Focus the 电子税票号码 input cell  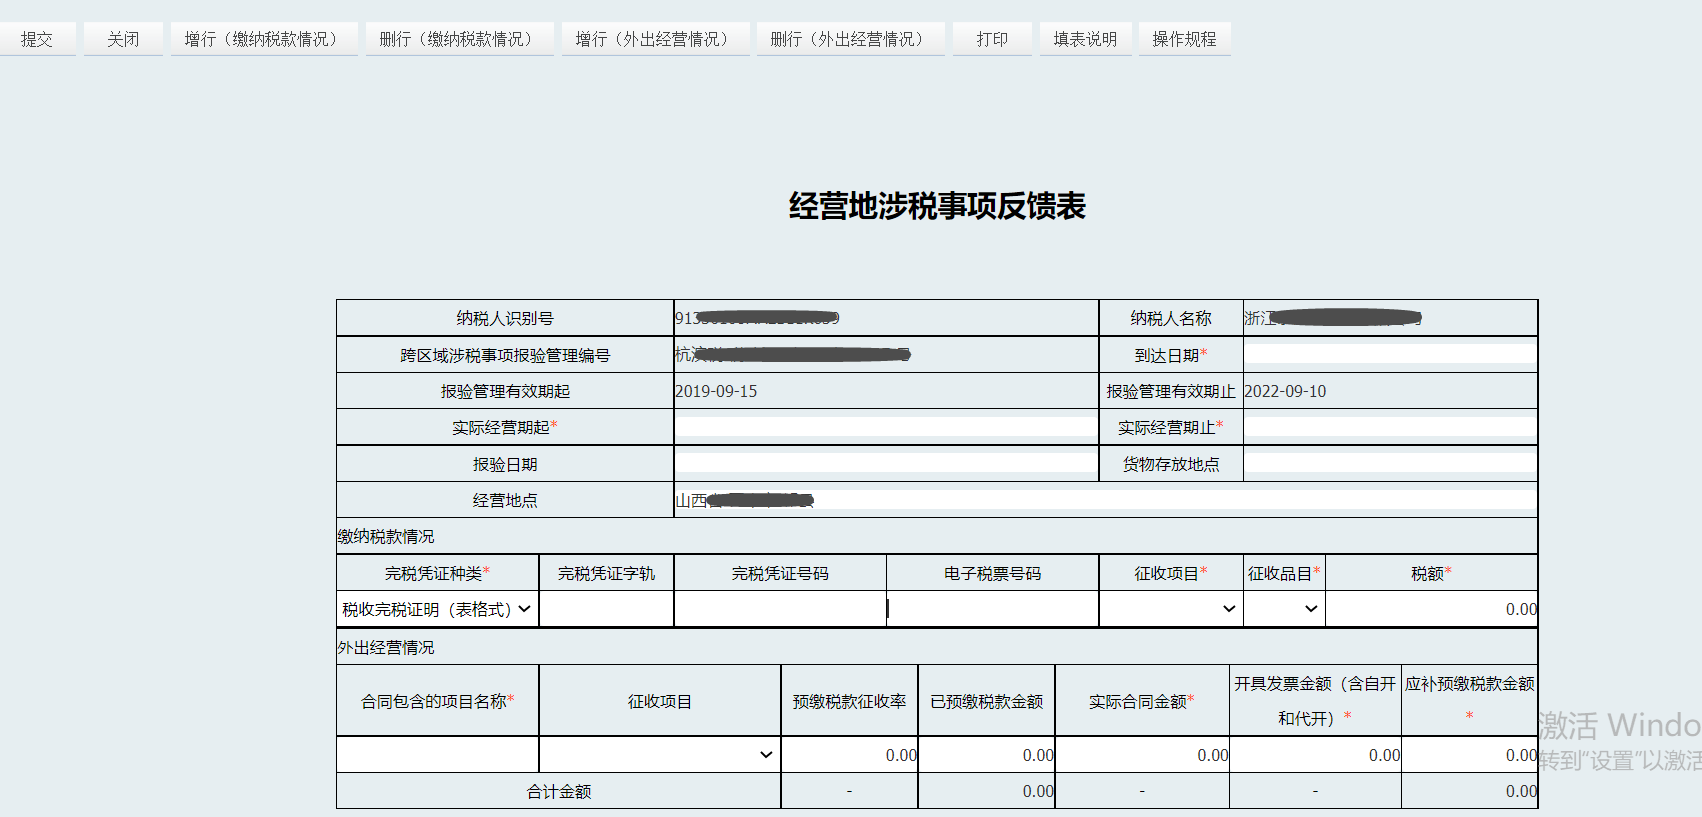993,609
